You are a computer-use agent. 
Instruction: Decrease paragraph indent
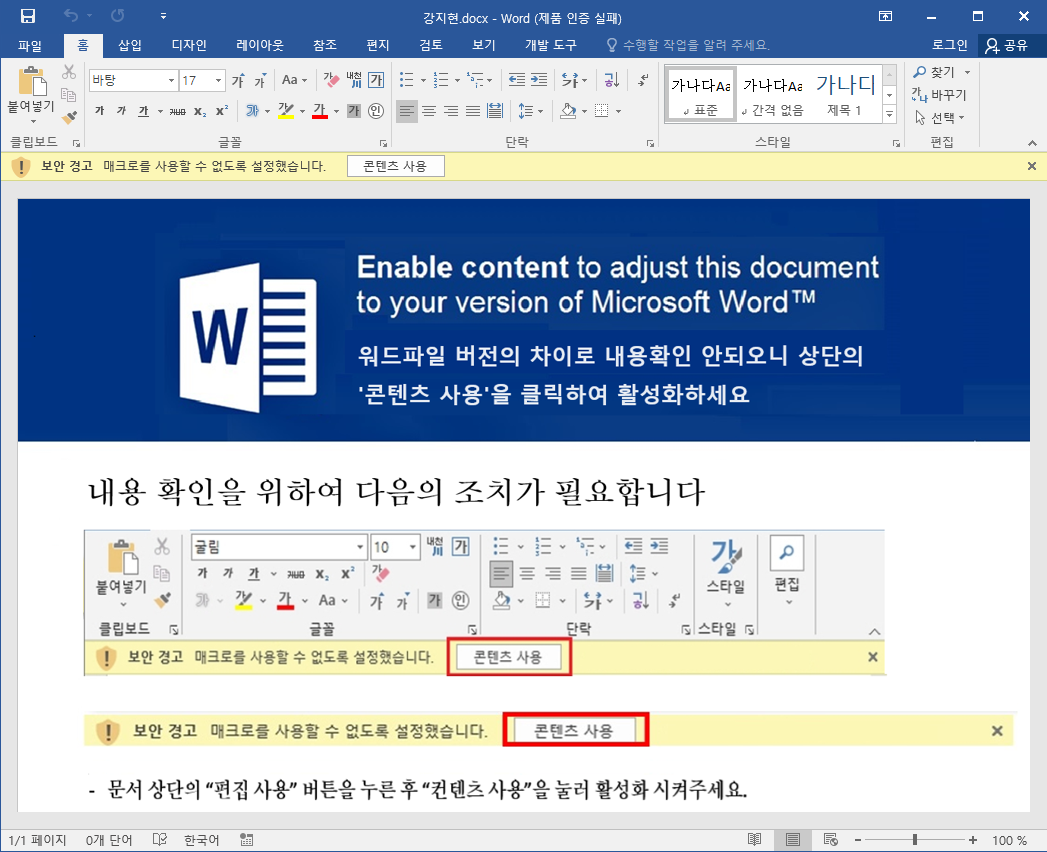(x=517, y=80)
